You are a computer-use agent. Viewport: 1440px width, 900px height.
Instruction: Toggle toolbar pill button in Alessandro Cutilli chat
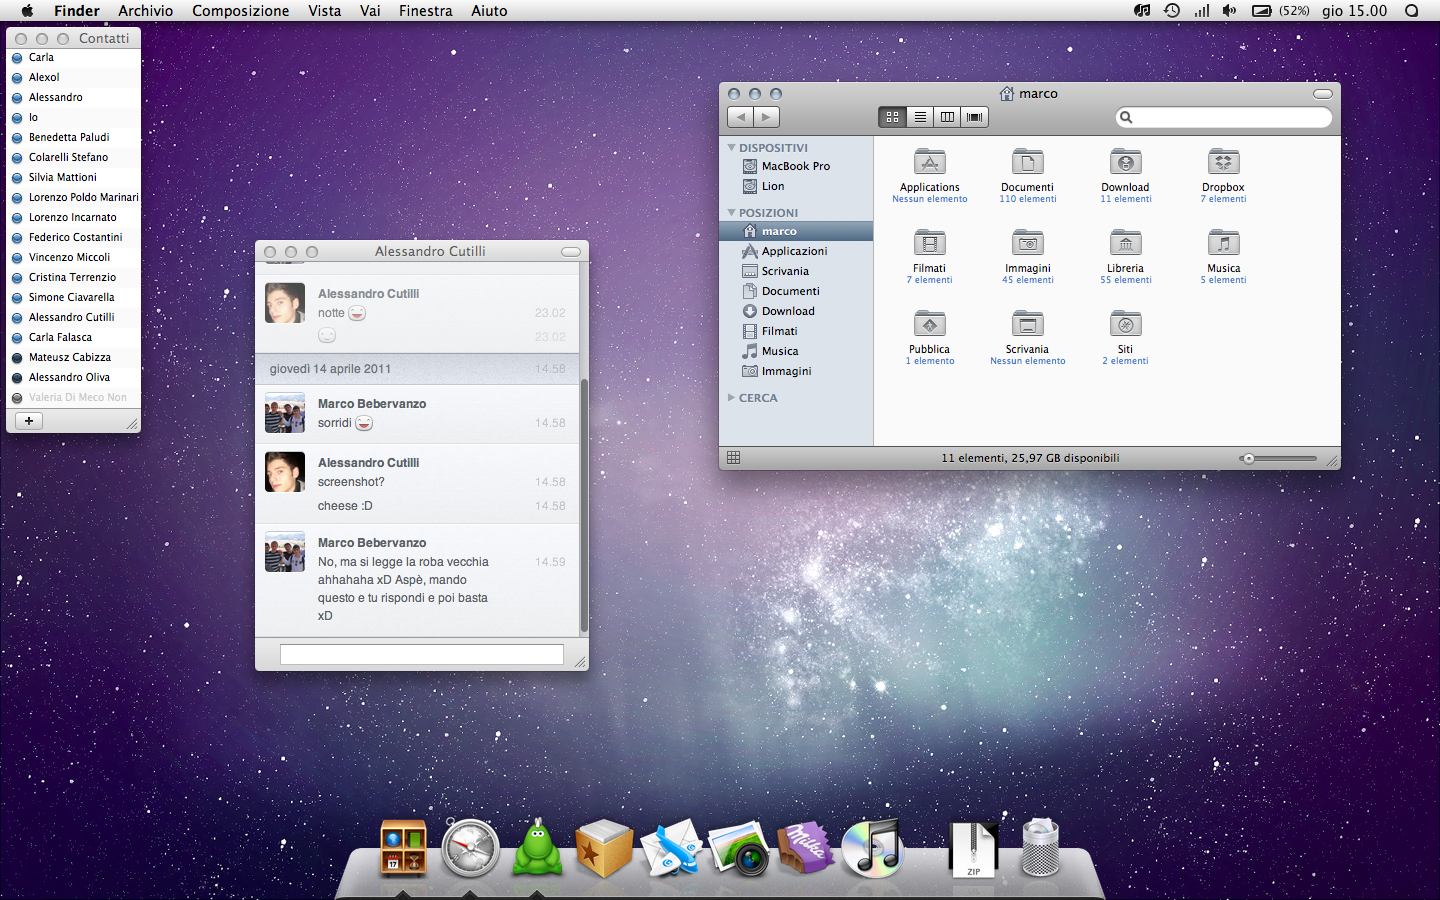click(x=571, y=252)
